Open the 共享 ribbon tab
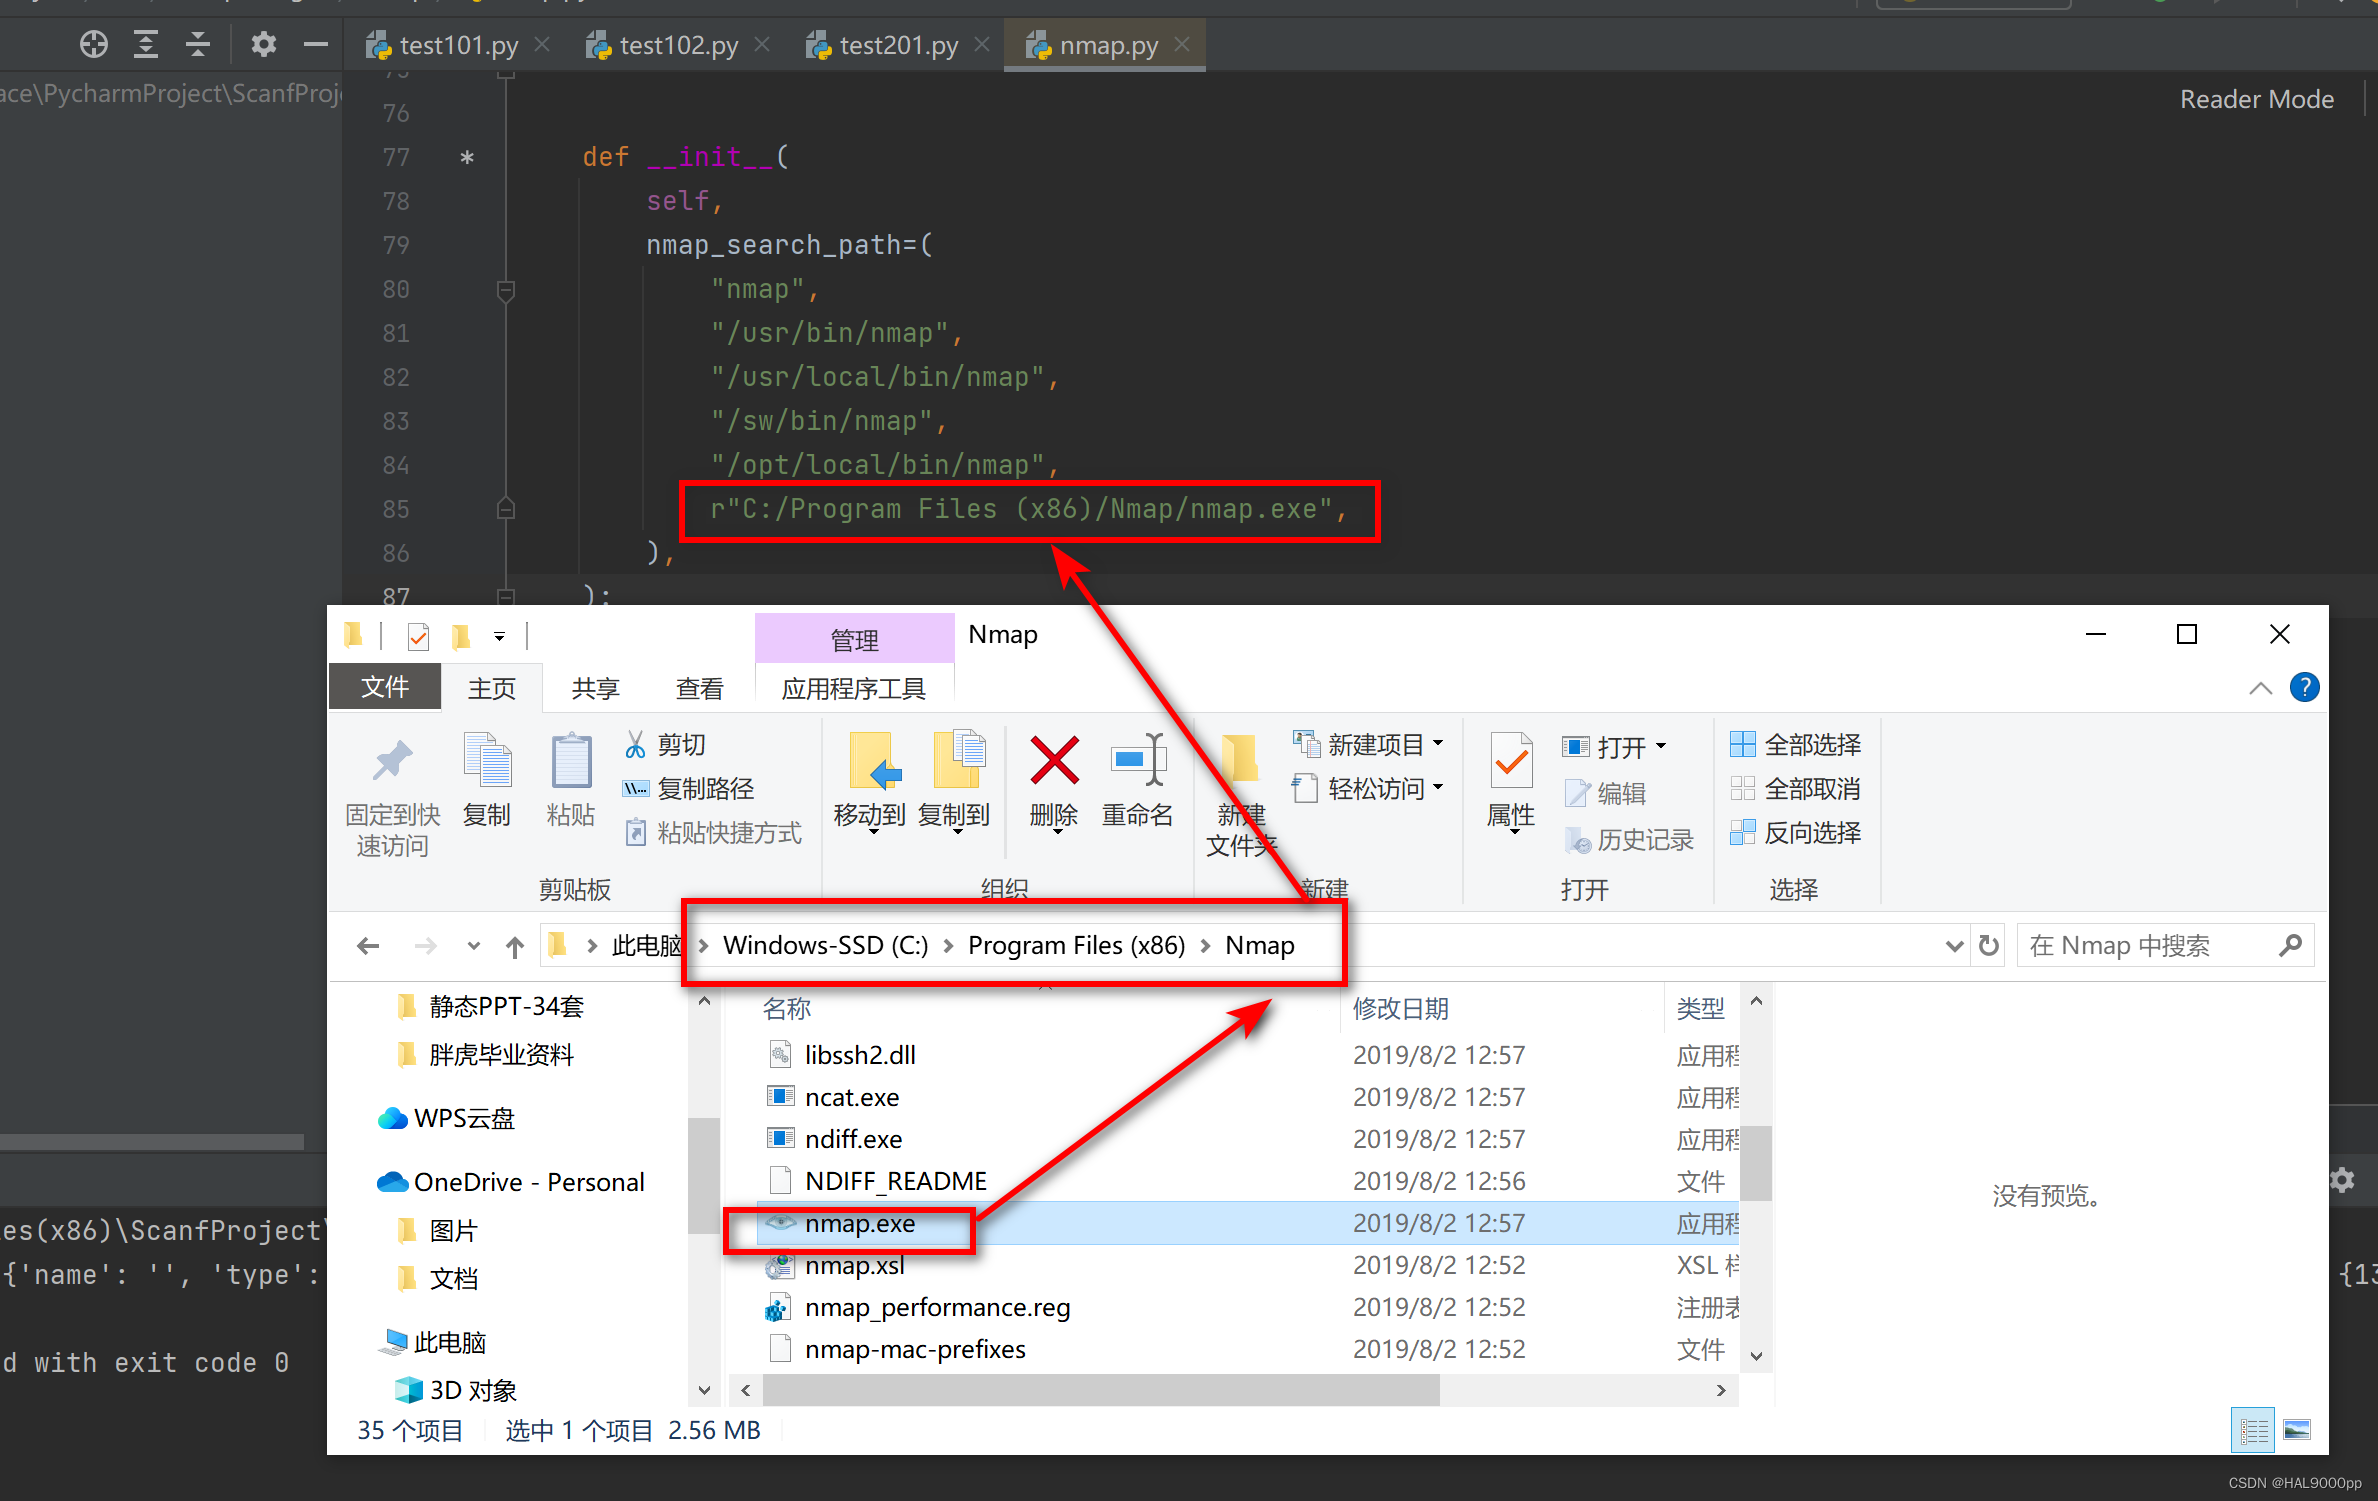 coord(596,688)
